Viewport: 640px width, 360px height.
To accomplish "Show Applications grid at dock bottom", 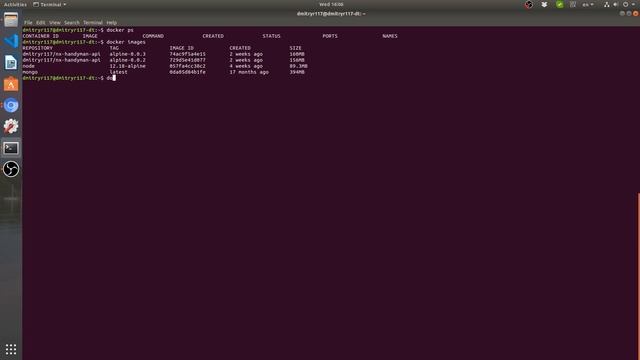I will [11, 349].
